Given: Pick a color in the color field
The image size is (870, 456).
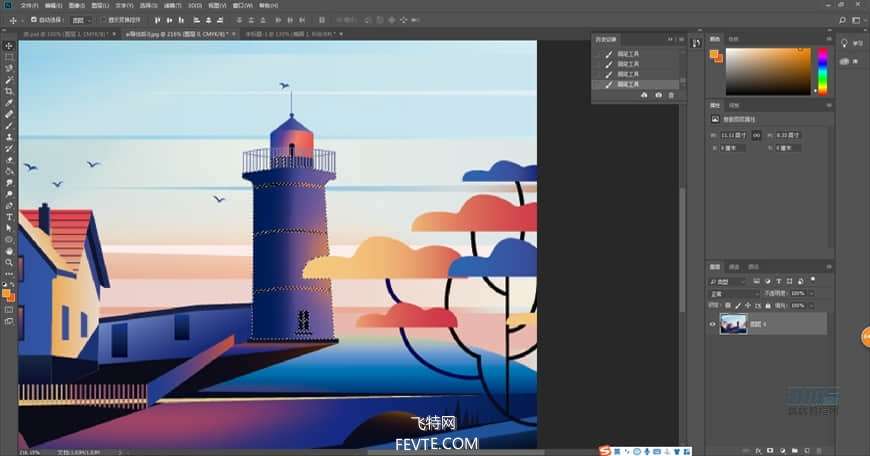Looking at the screenshot, I should [768, 72].
